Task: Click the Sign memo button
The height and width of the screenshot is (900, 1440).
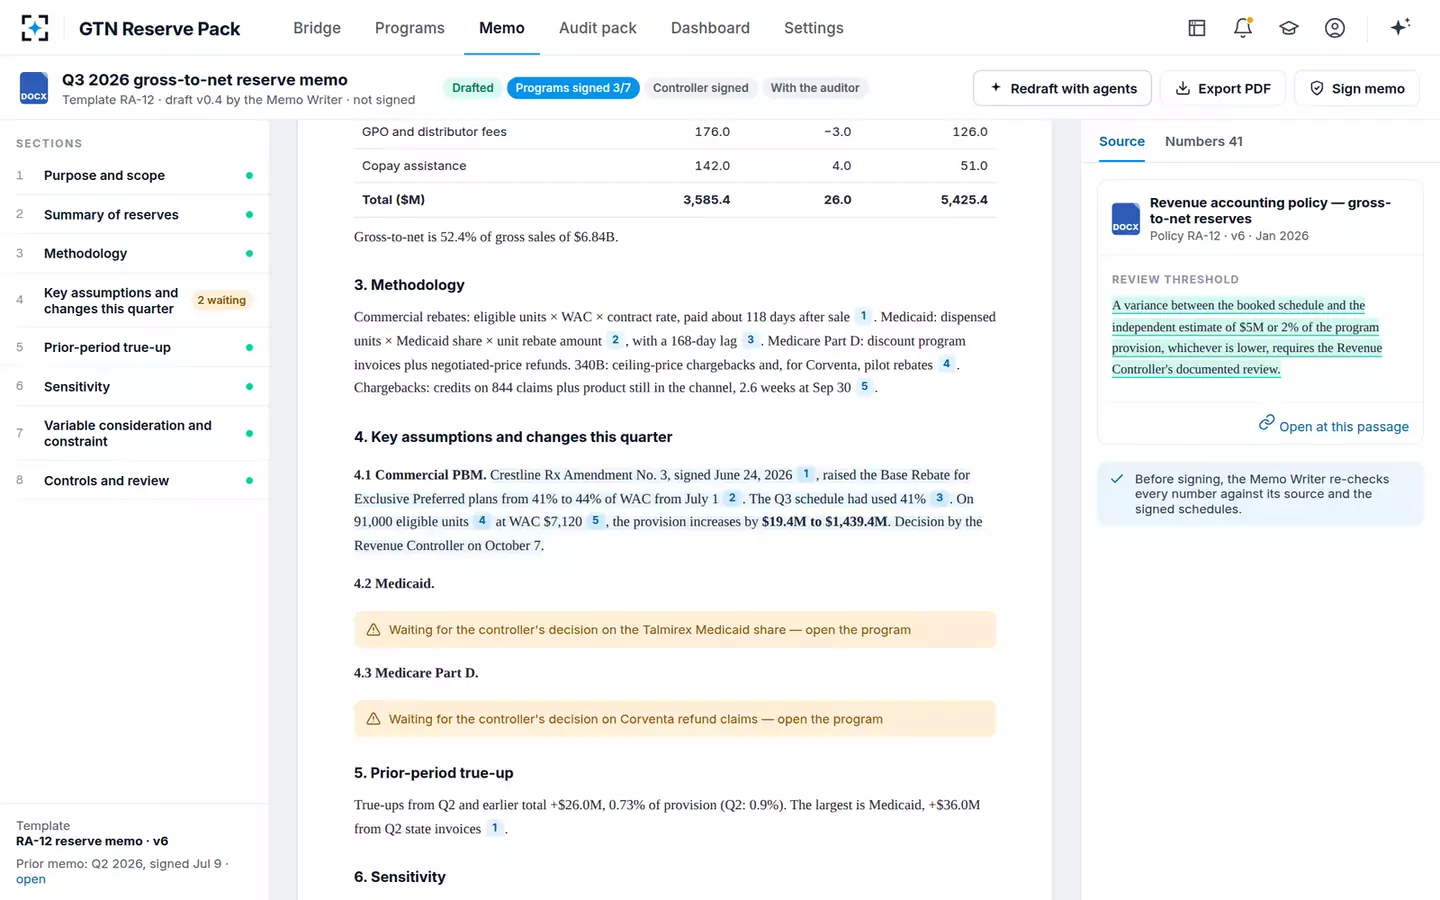Action: 1357,88
